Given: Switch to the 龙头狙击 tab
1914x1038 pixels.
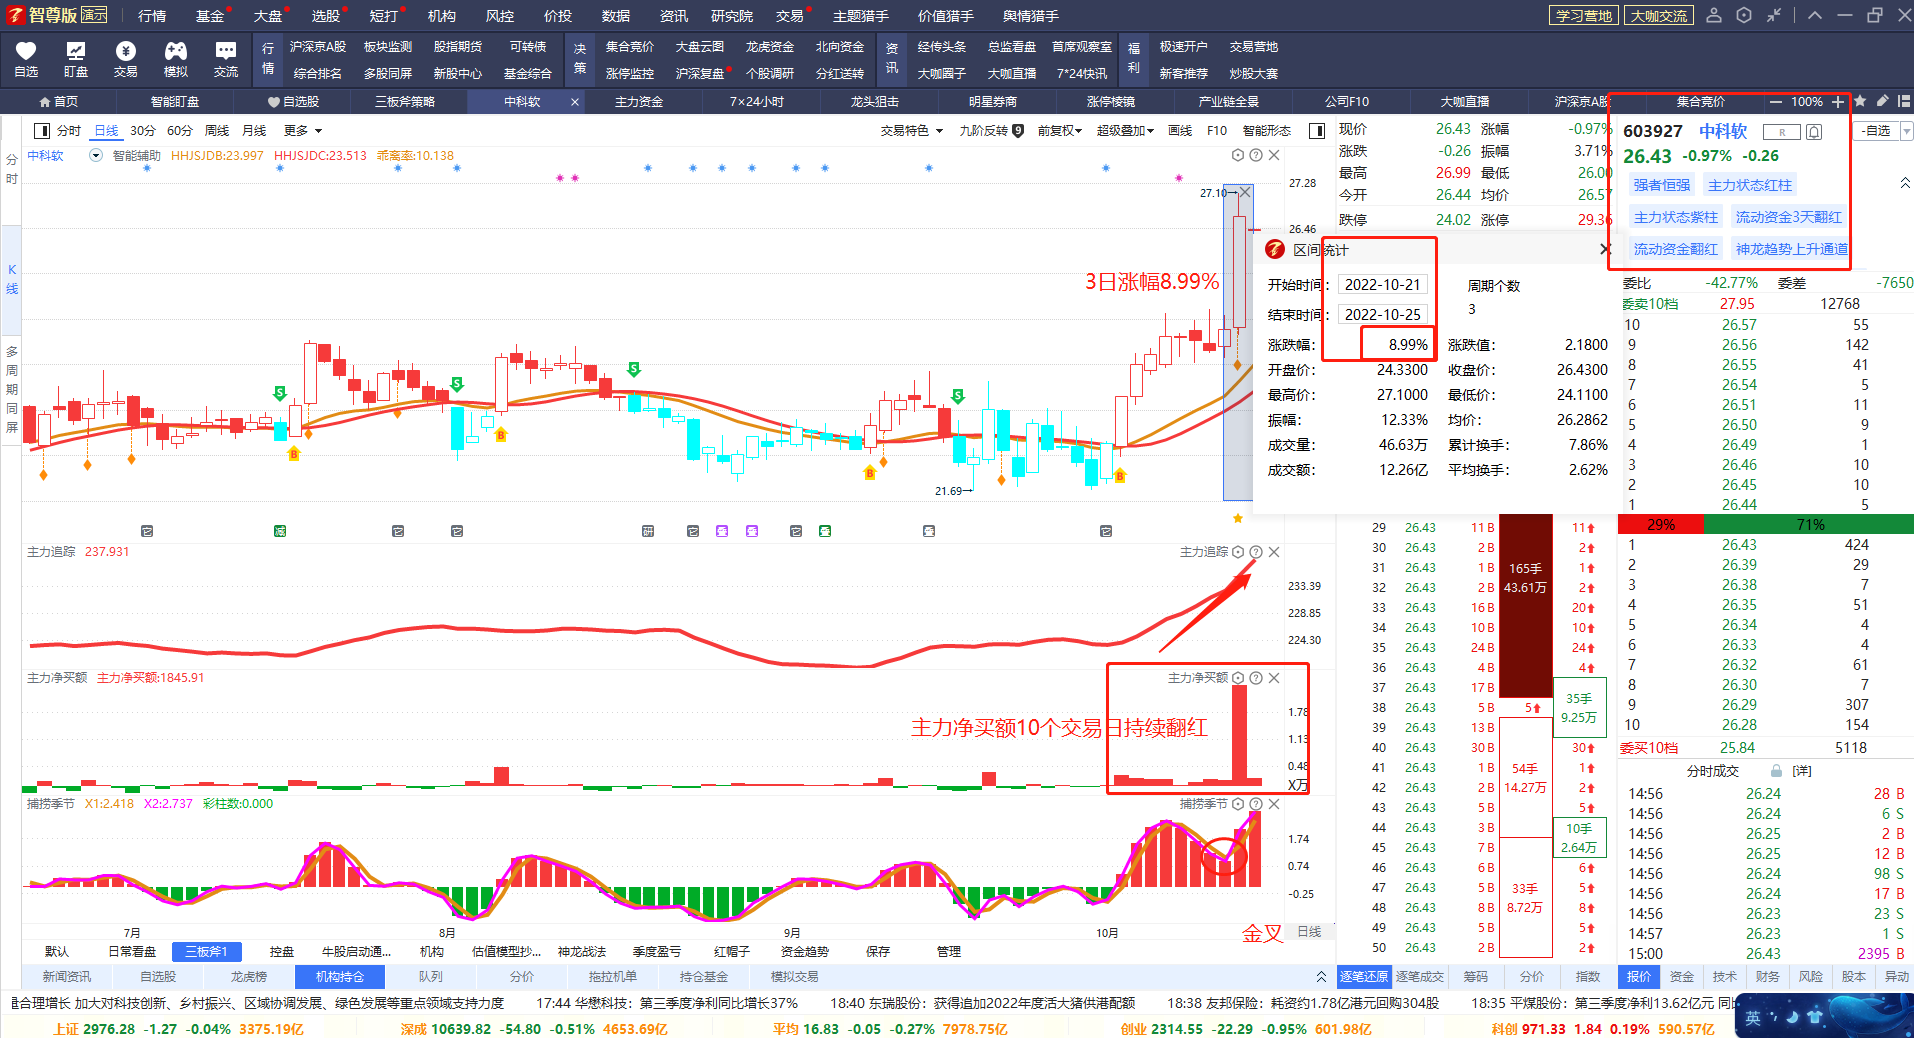Looking at the screenshot, I should click(x=875, y=102).
